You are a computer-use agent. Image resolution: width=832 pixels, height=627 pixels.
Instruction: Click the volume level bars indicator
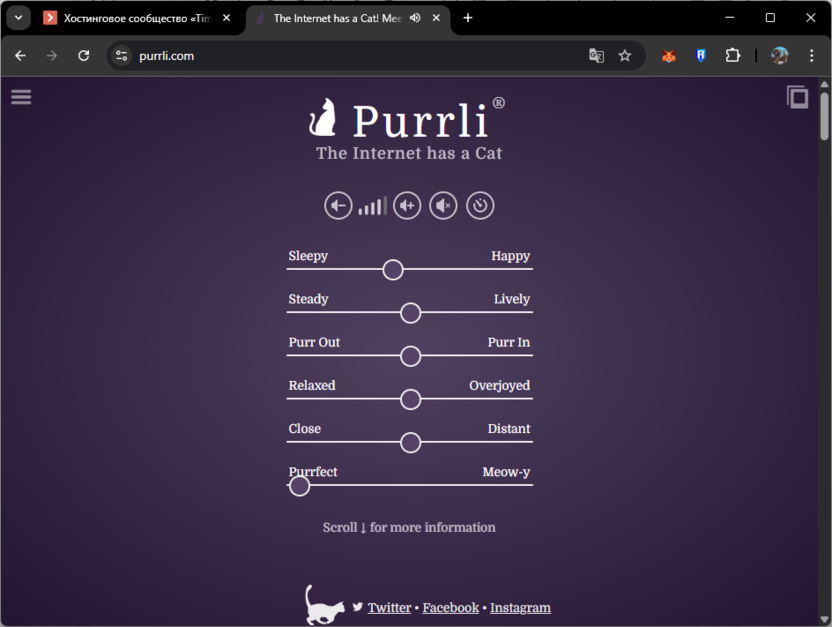[372, 205]
